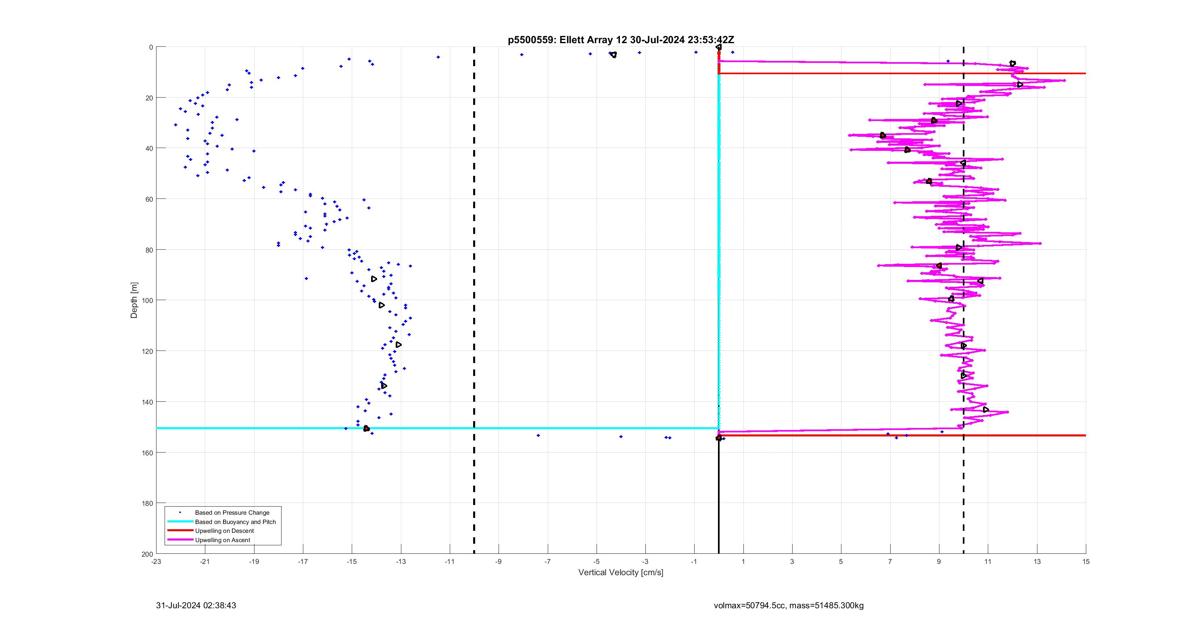The image size is (1200, 622).
Task: Select the 'Vertical Velocity [cm/s]' axis label
Action: pos(621,572)
